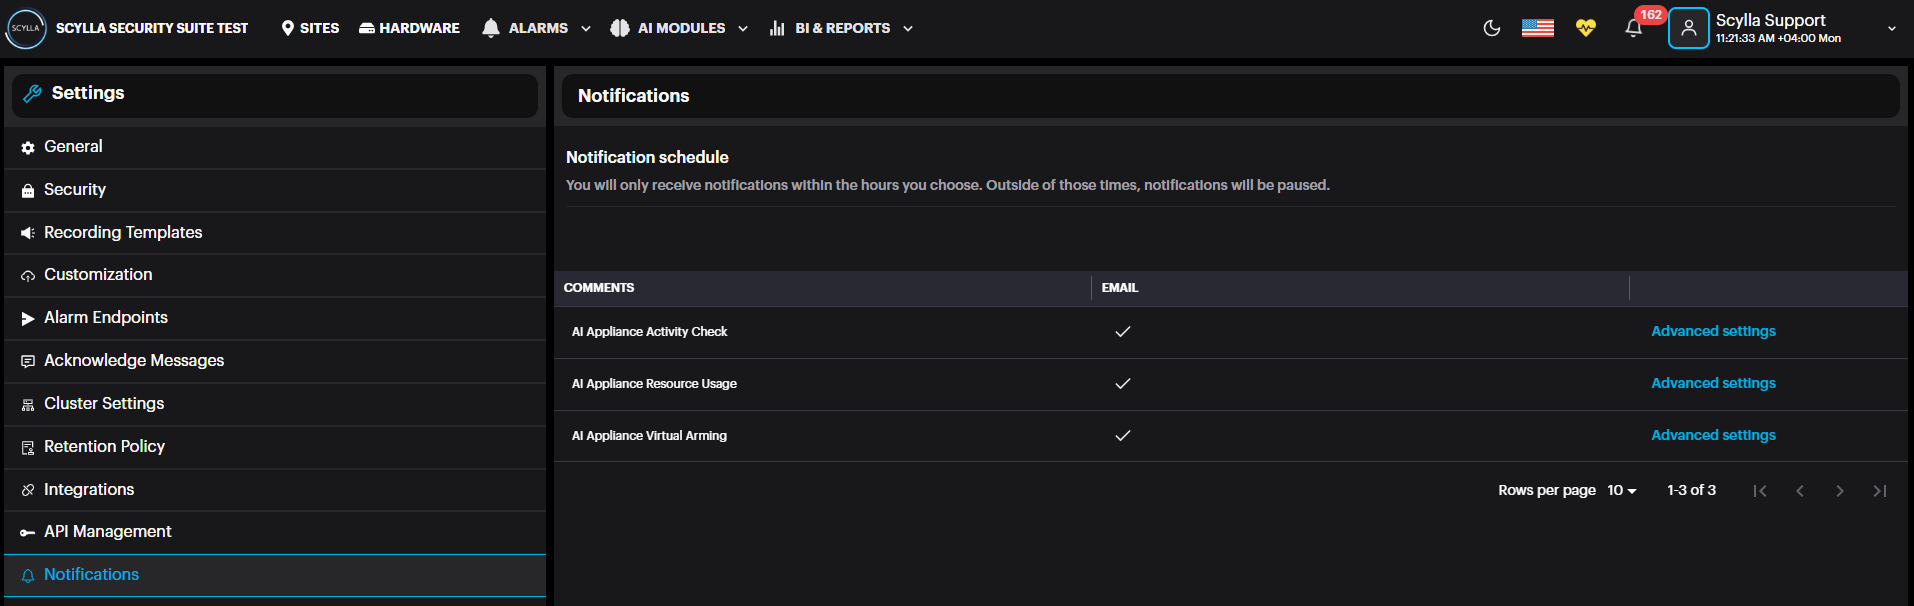Sort table by Comments column header

pos(599,288)
